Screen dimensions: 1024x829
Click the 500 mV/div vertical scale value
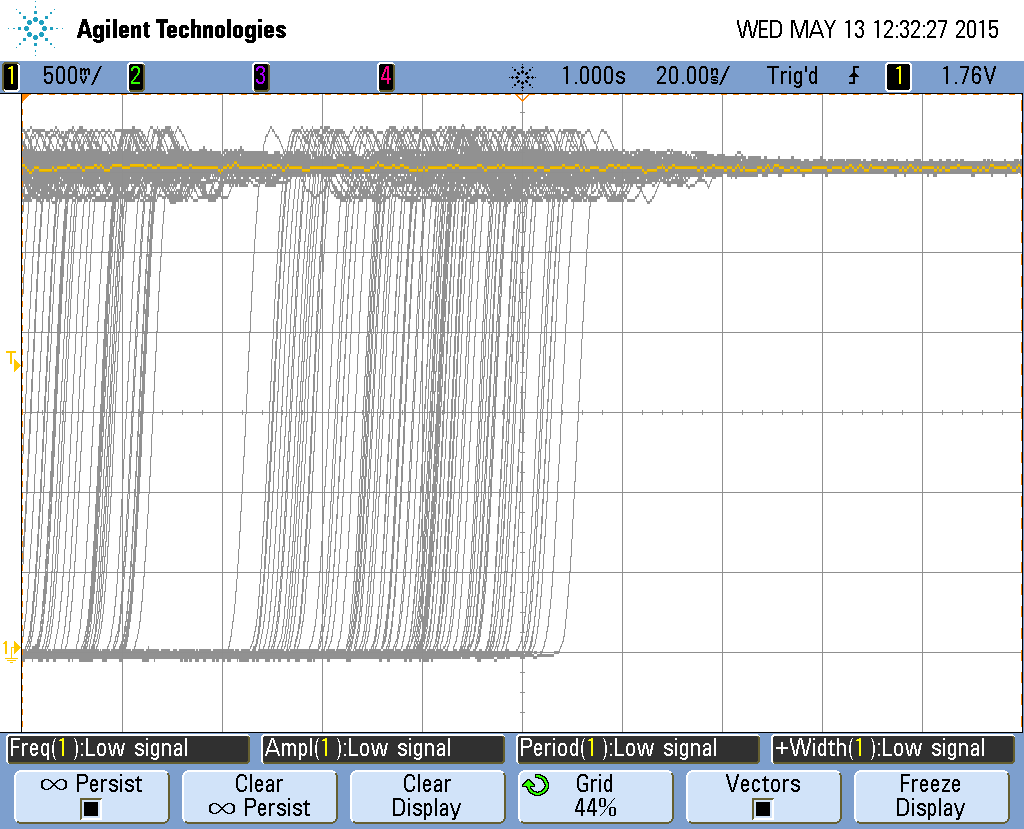coord(72,76)
